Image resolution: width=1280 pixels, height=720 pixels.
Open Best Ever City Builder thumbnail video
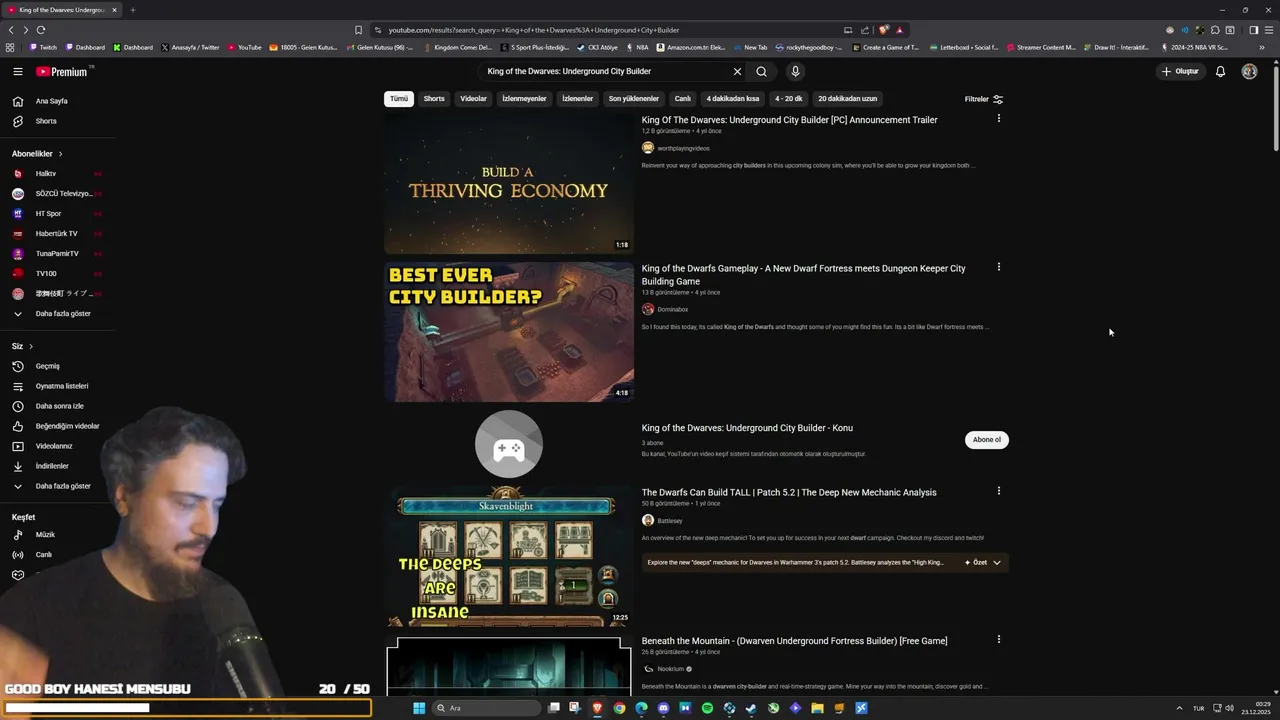click(x=509, y=332)
